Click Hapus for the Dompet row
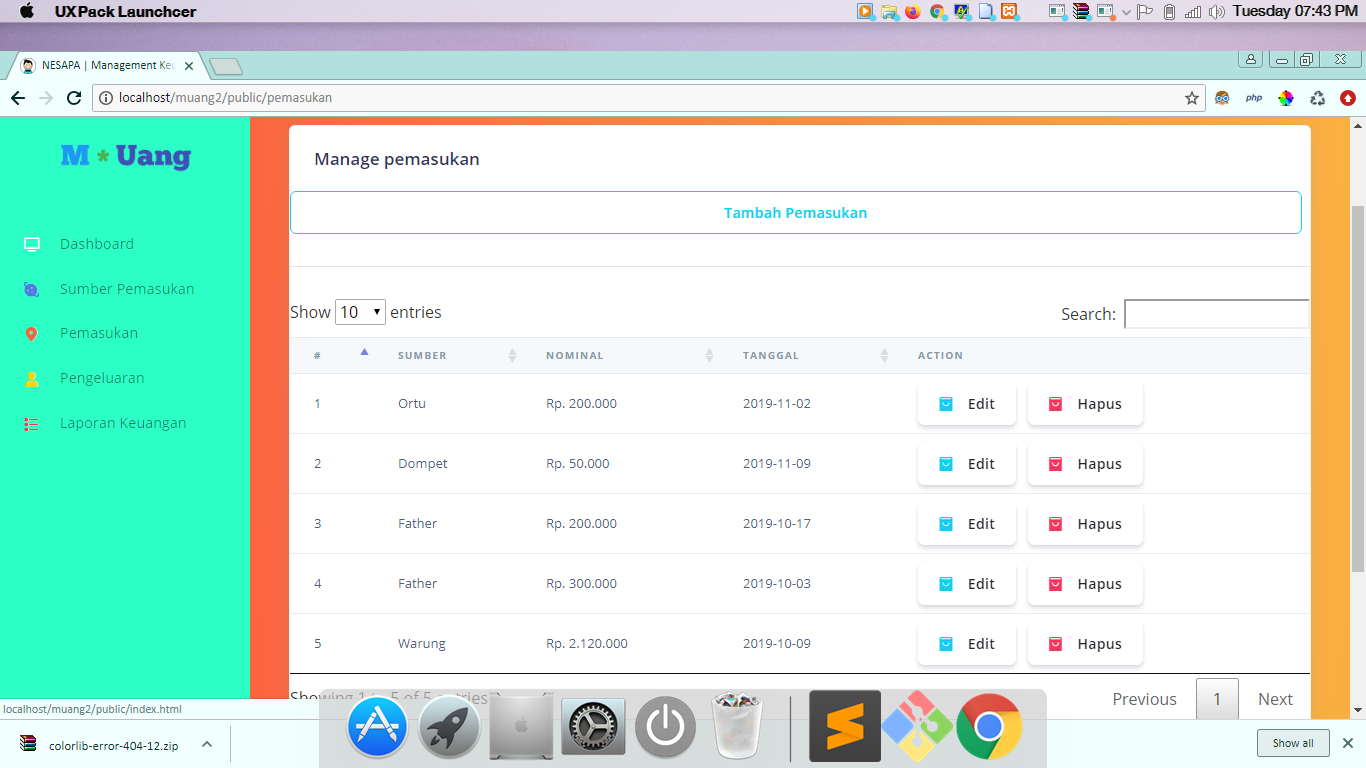 pyautogui.click(x=1085, y=464)
